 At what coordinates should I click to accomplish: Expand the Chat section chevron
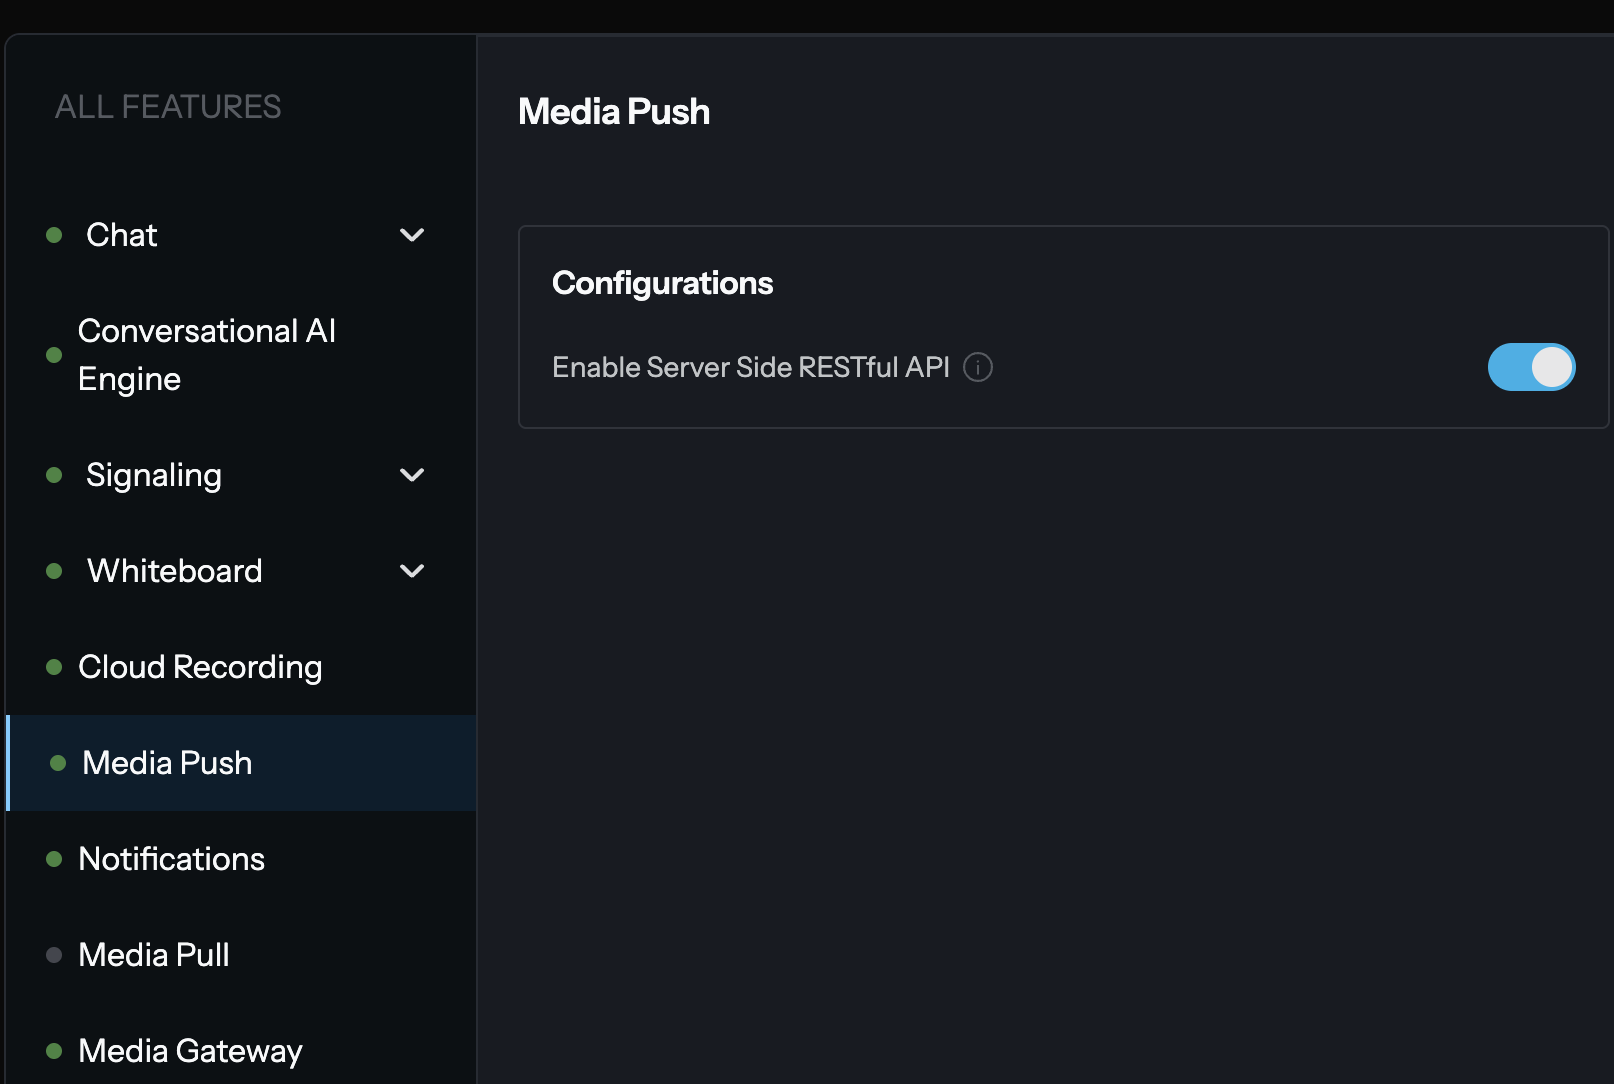pyautogui.click(x=412, y=235)
